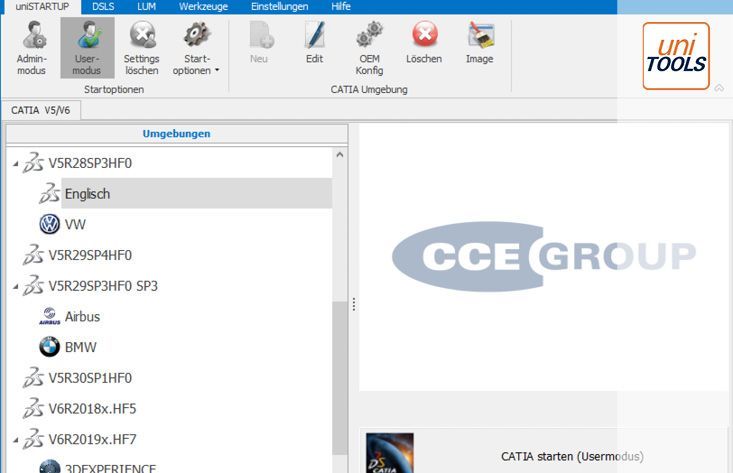Select the VW environment entry
The height and width of the screenshot is (473, 733).
pyautogui.click(x=75, y=224)
